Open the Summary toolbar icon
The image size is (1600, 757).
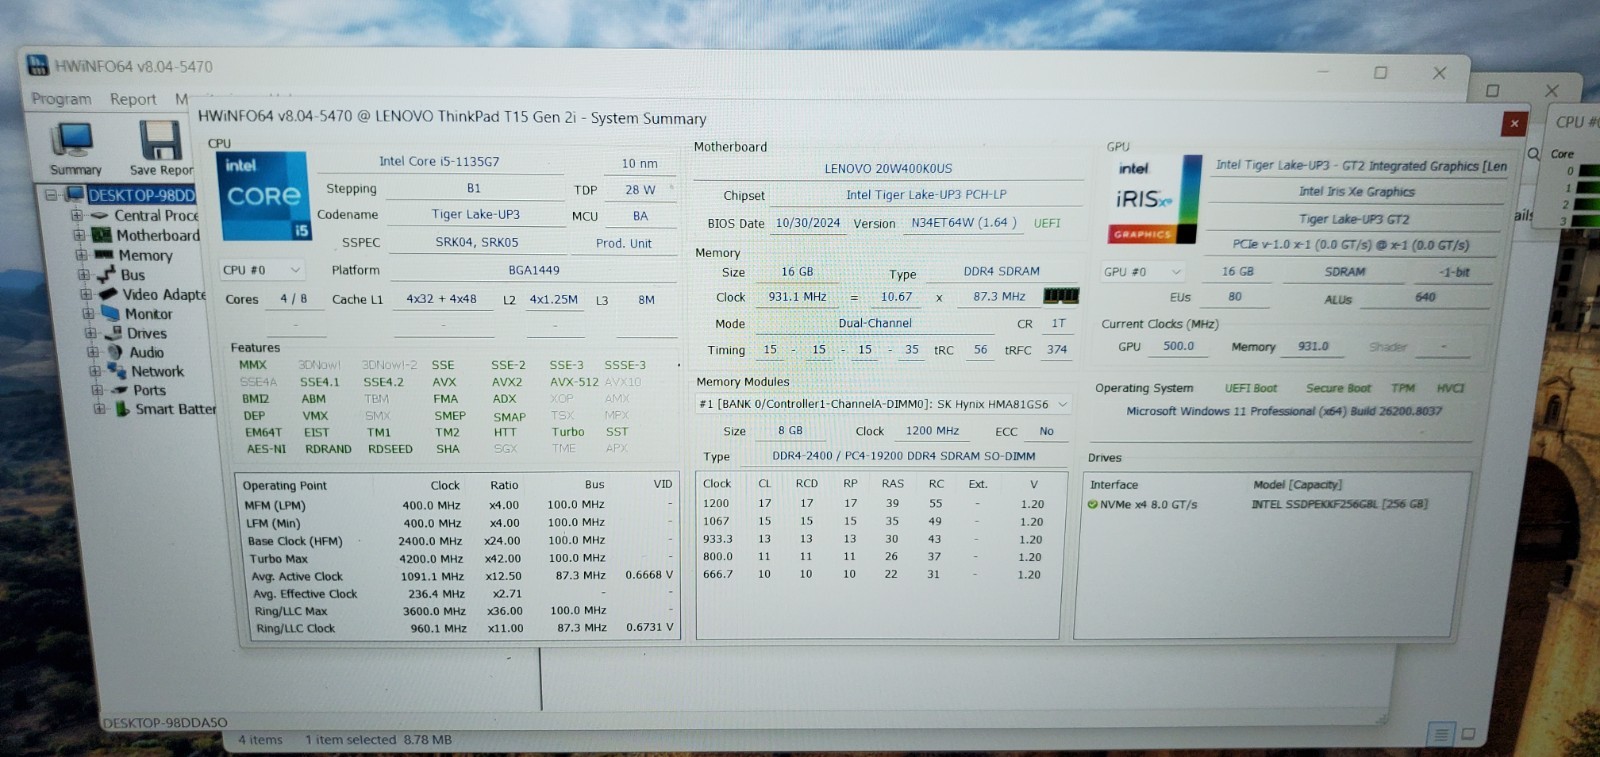(x=75, y=149)
